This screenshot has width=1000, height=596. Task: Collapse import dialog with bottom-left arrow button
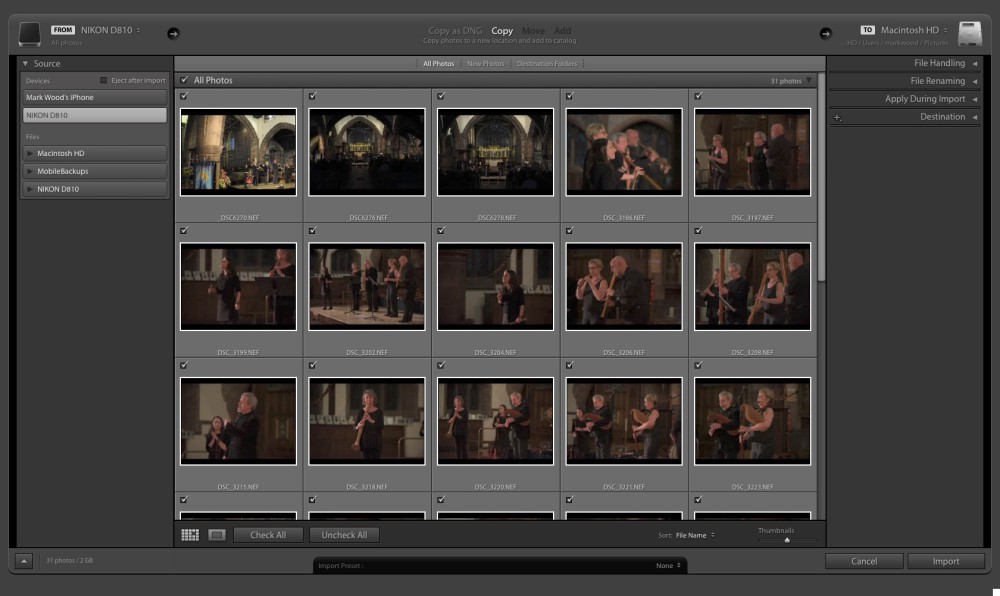pyautogui.click(x=24, y=561)
